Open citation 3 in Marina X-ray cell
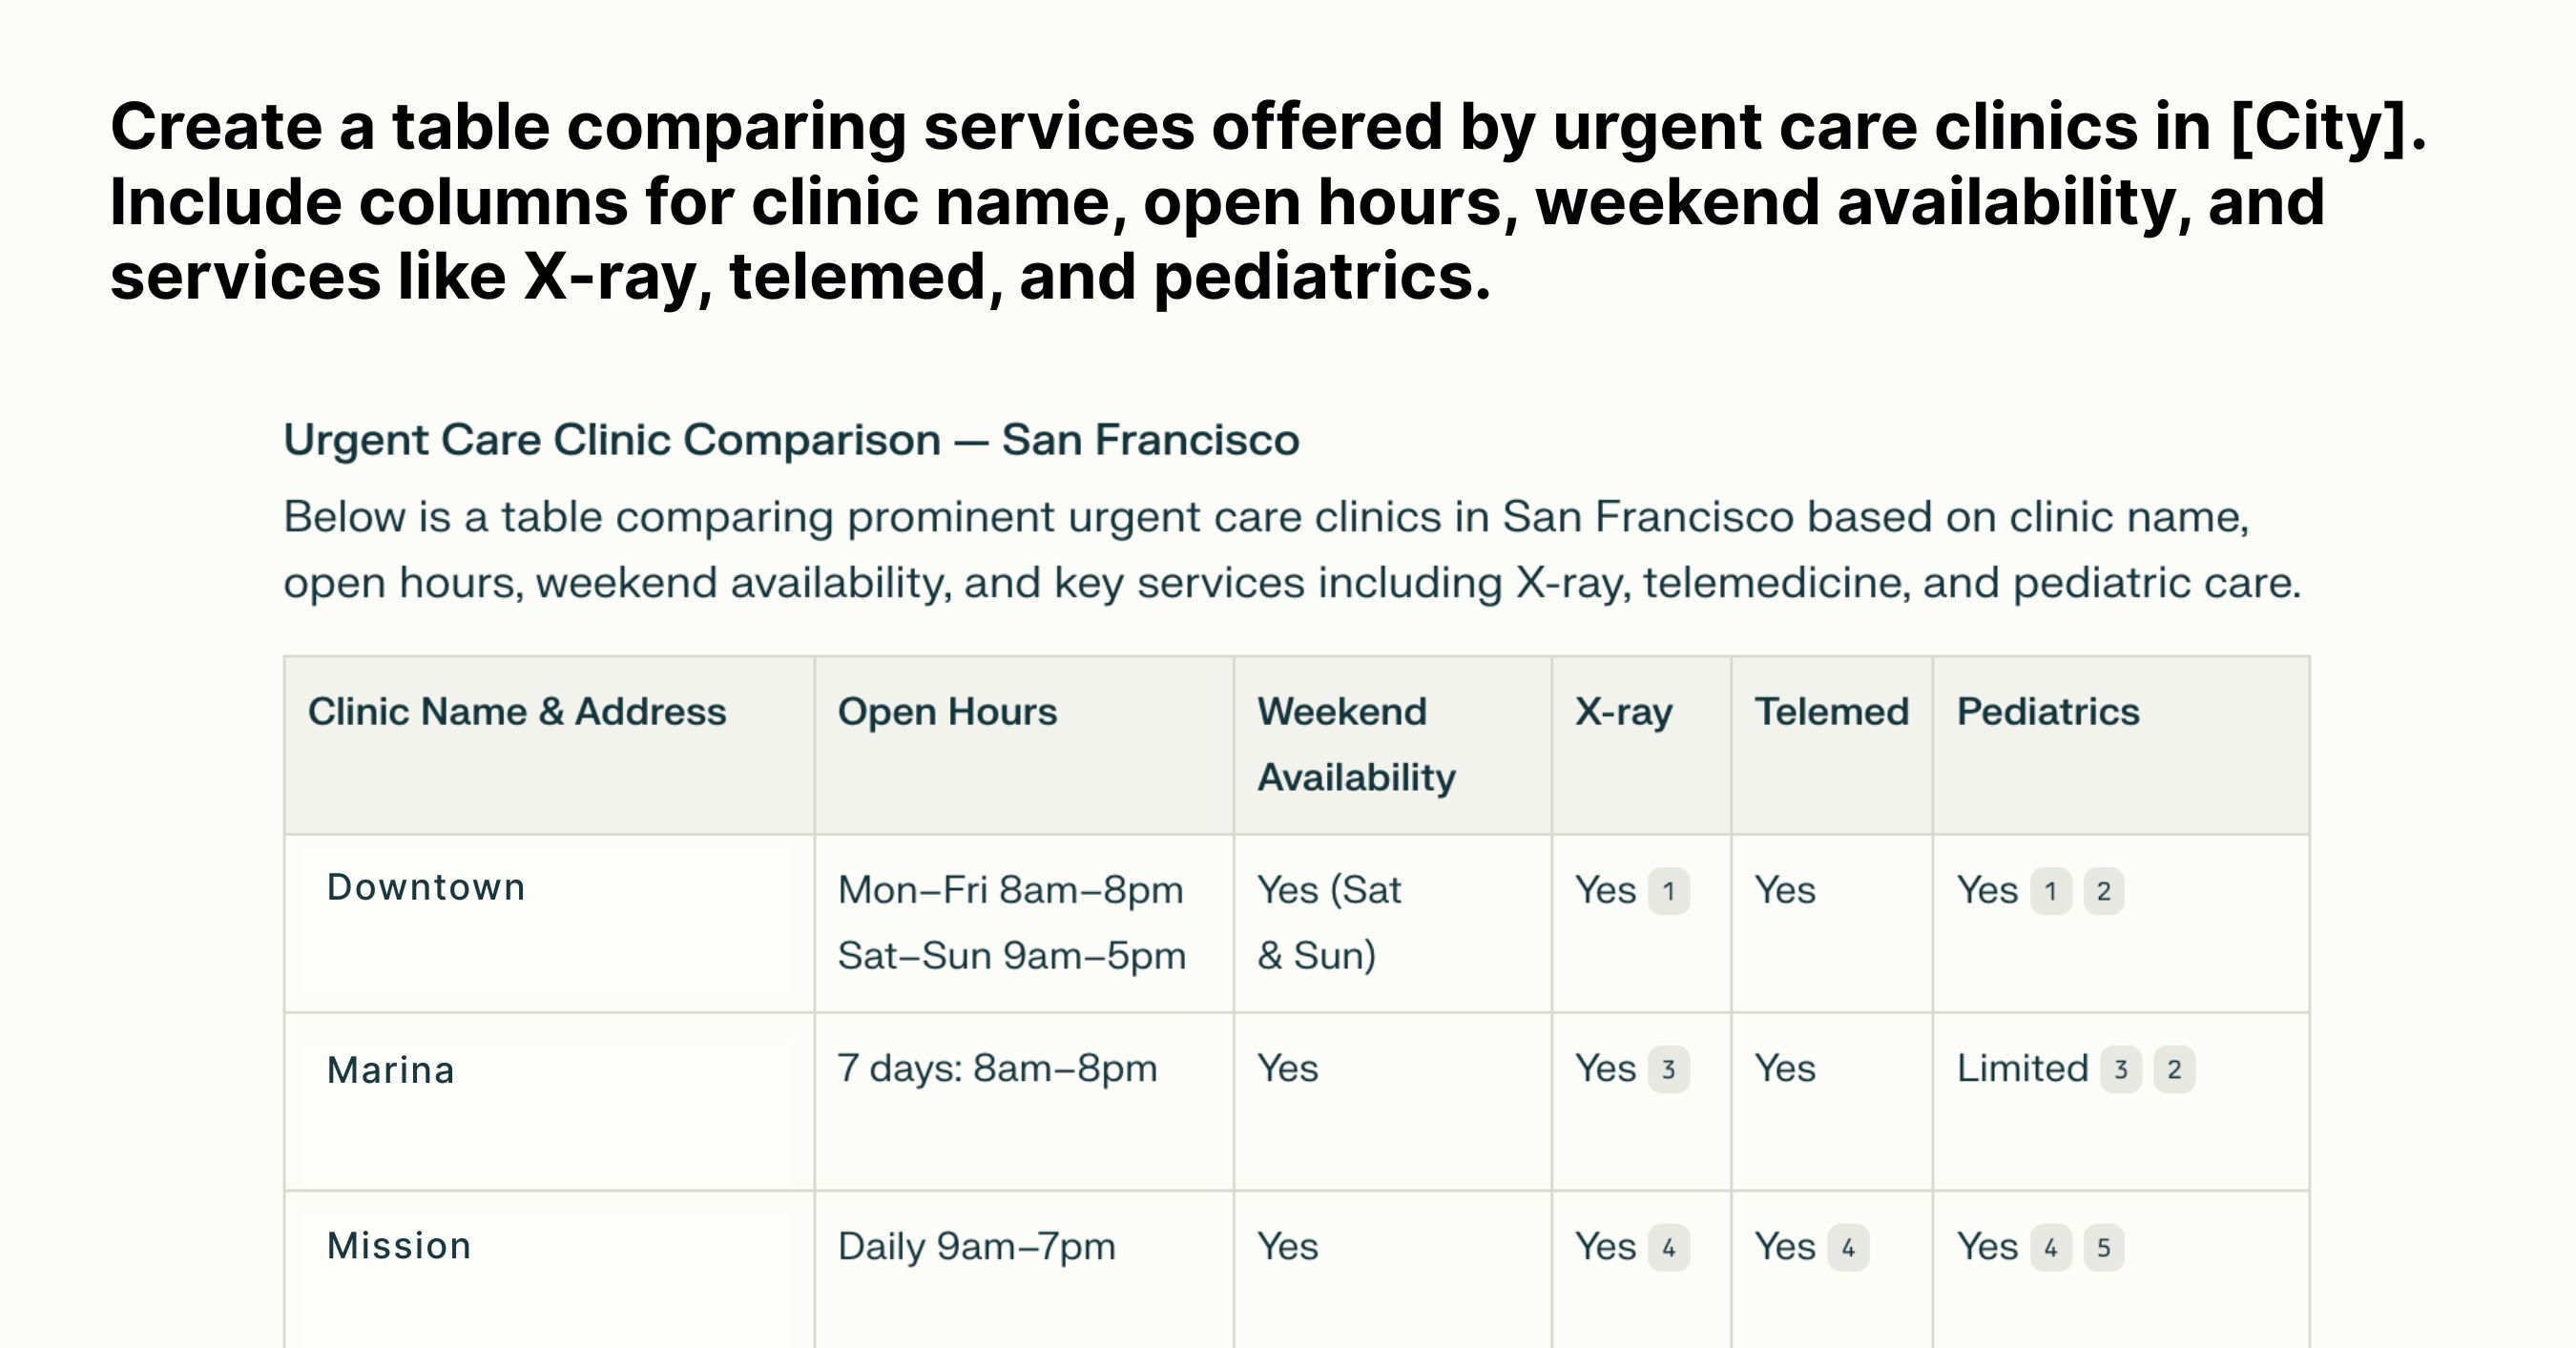This screenshot has height=1348, width=2576. click(1668, 1069)
